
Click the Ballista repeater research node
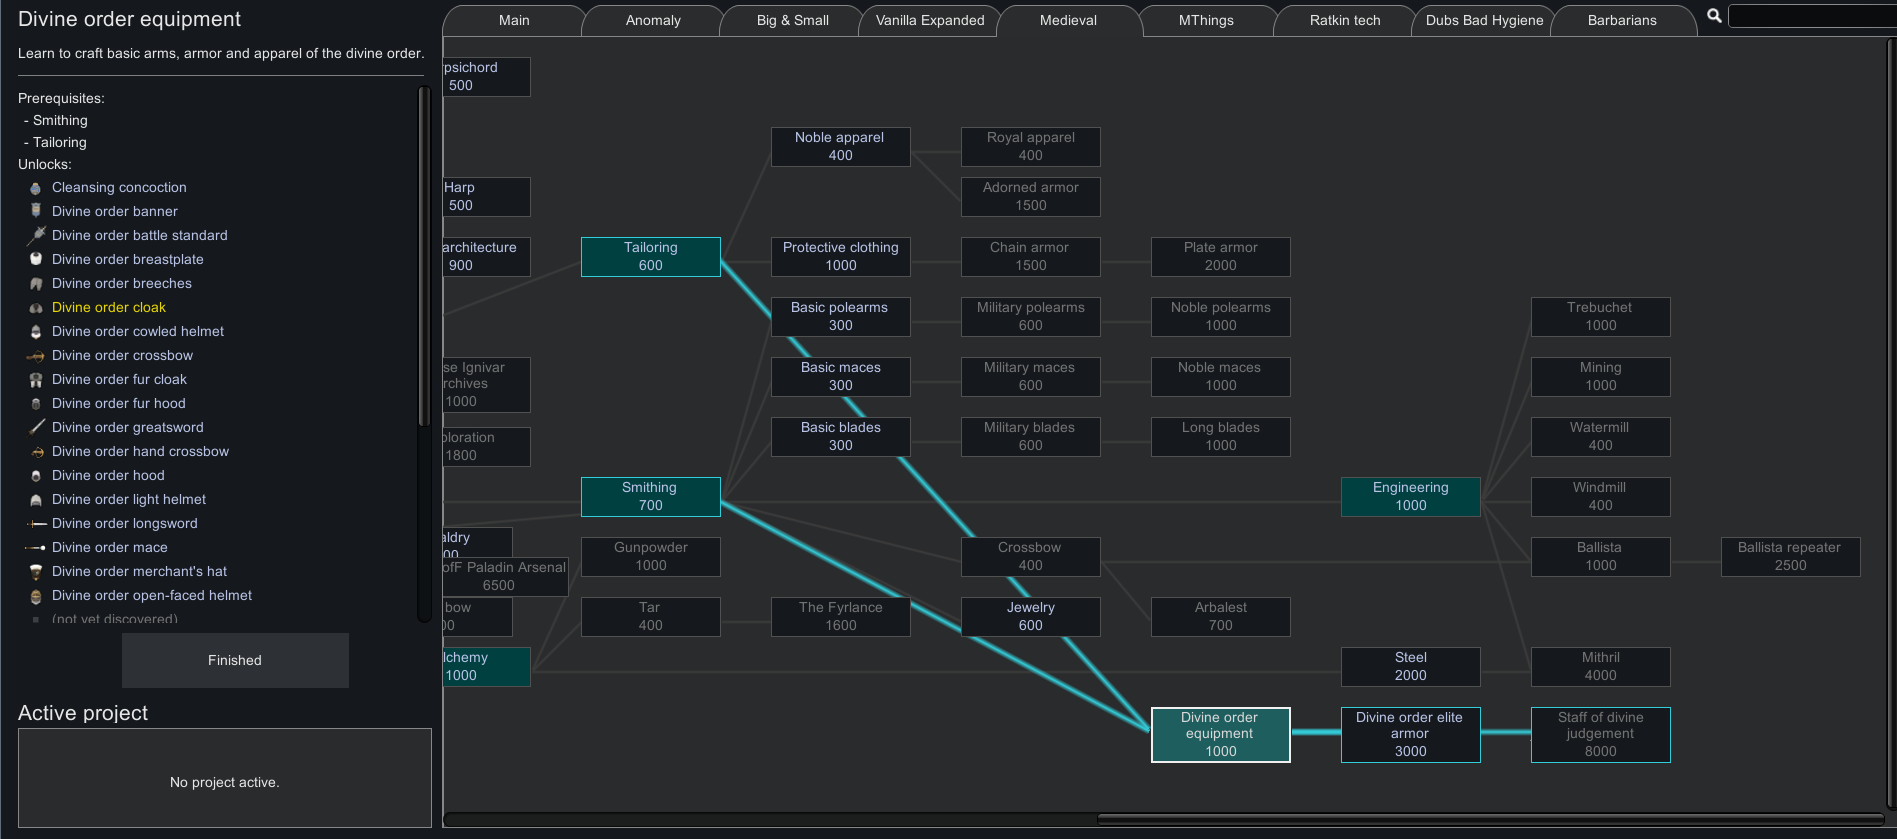tap(1791, 557)
